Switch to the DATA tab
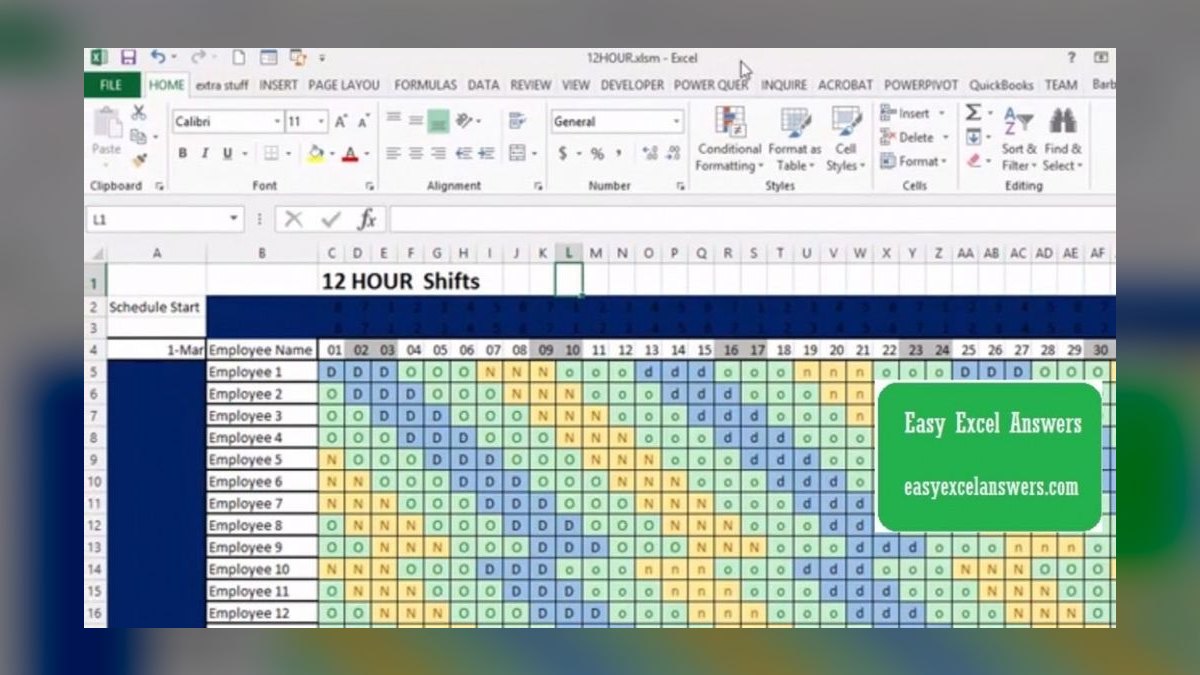The width and height of the screenshot is (1200, 675). click(x=483, y=85)
